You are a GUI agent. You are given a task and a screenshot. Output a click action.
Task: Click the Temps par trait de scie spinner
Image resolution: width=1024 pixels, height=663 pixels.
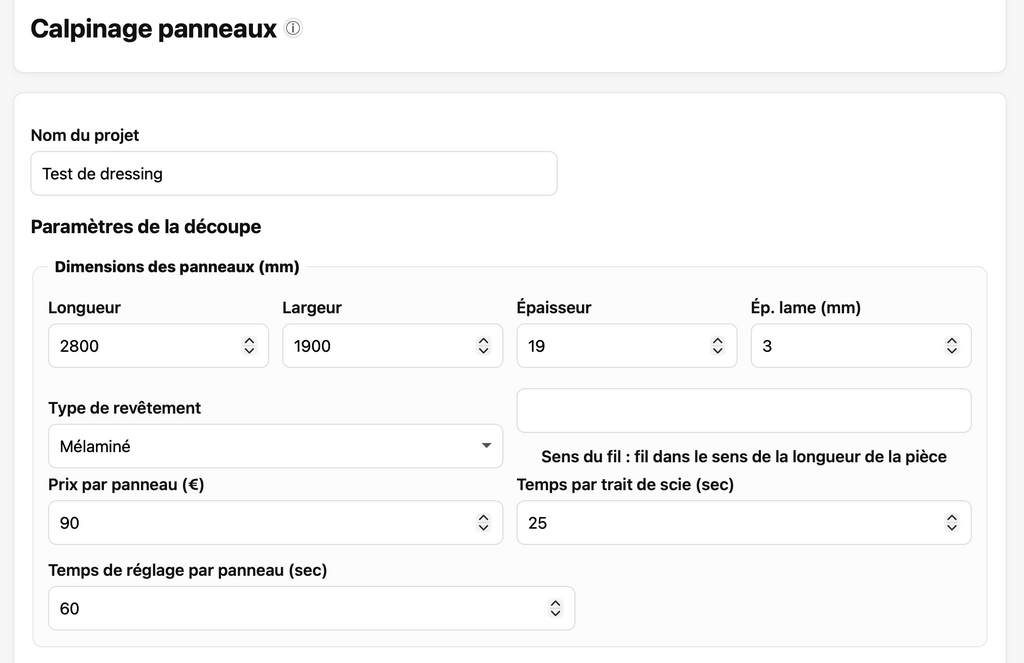(951, 523)
